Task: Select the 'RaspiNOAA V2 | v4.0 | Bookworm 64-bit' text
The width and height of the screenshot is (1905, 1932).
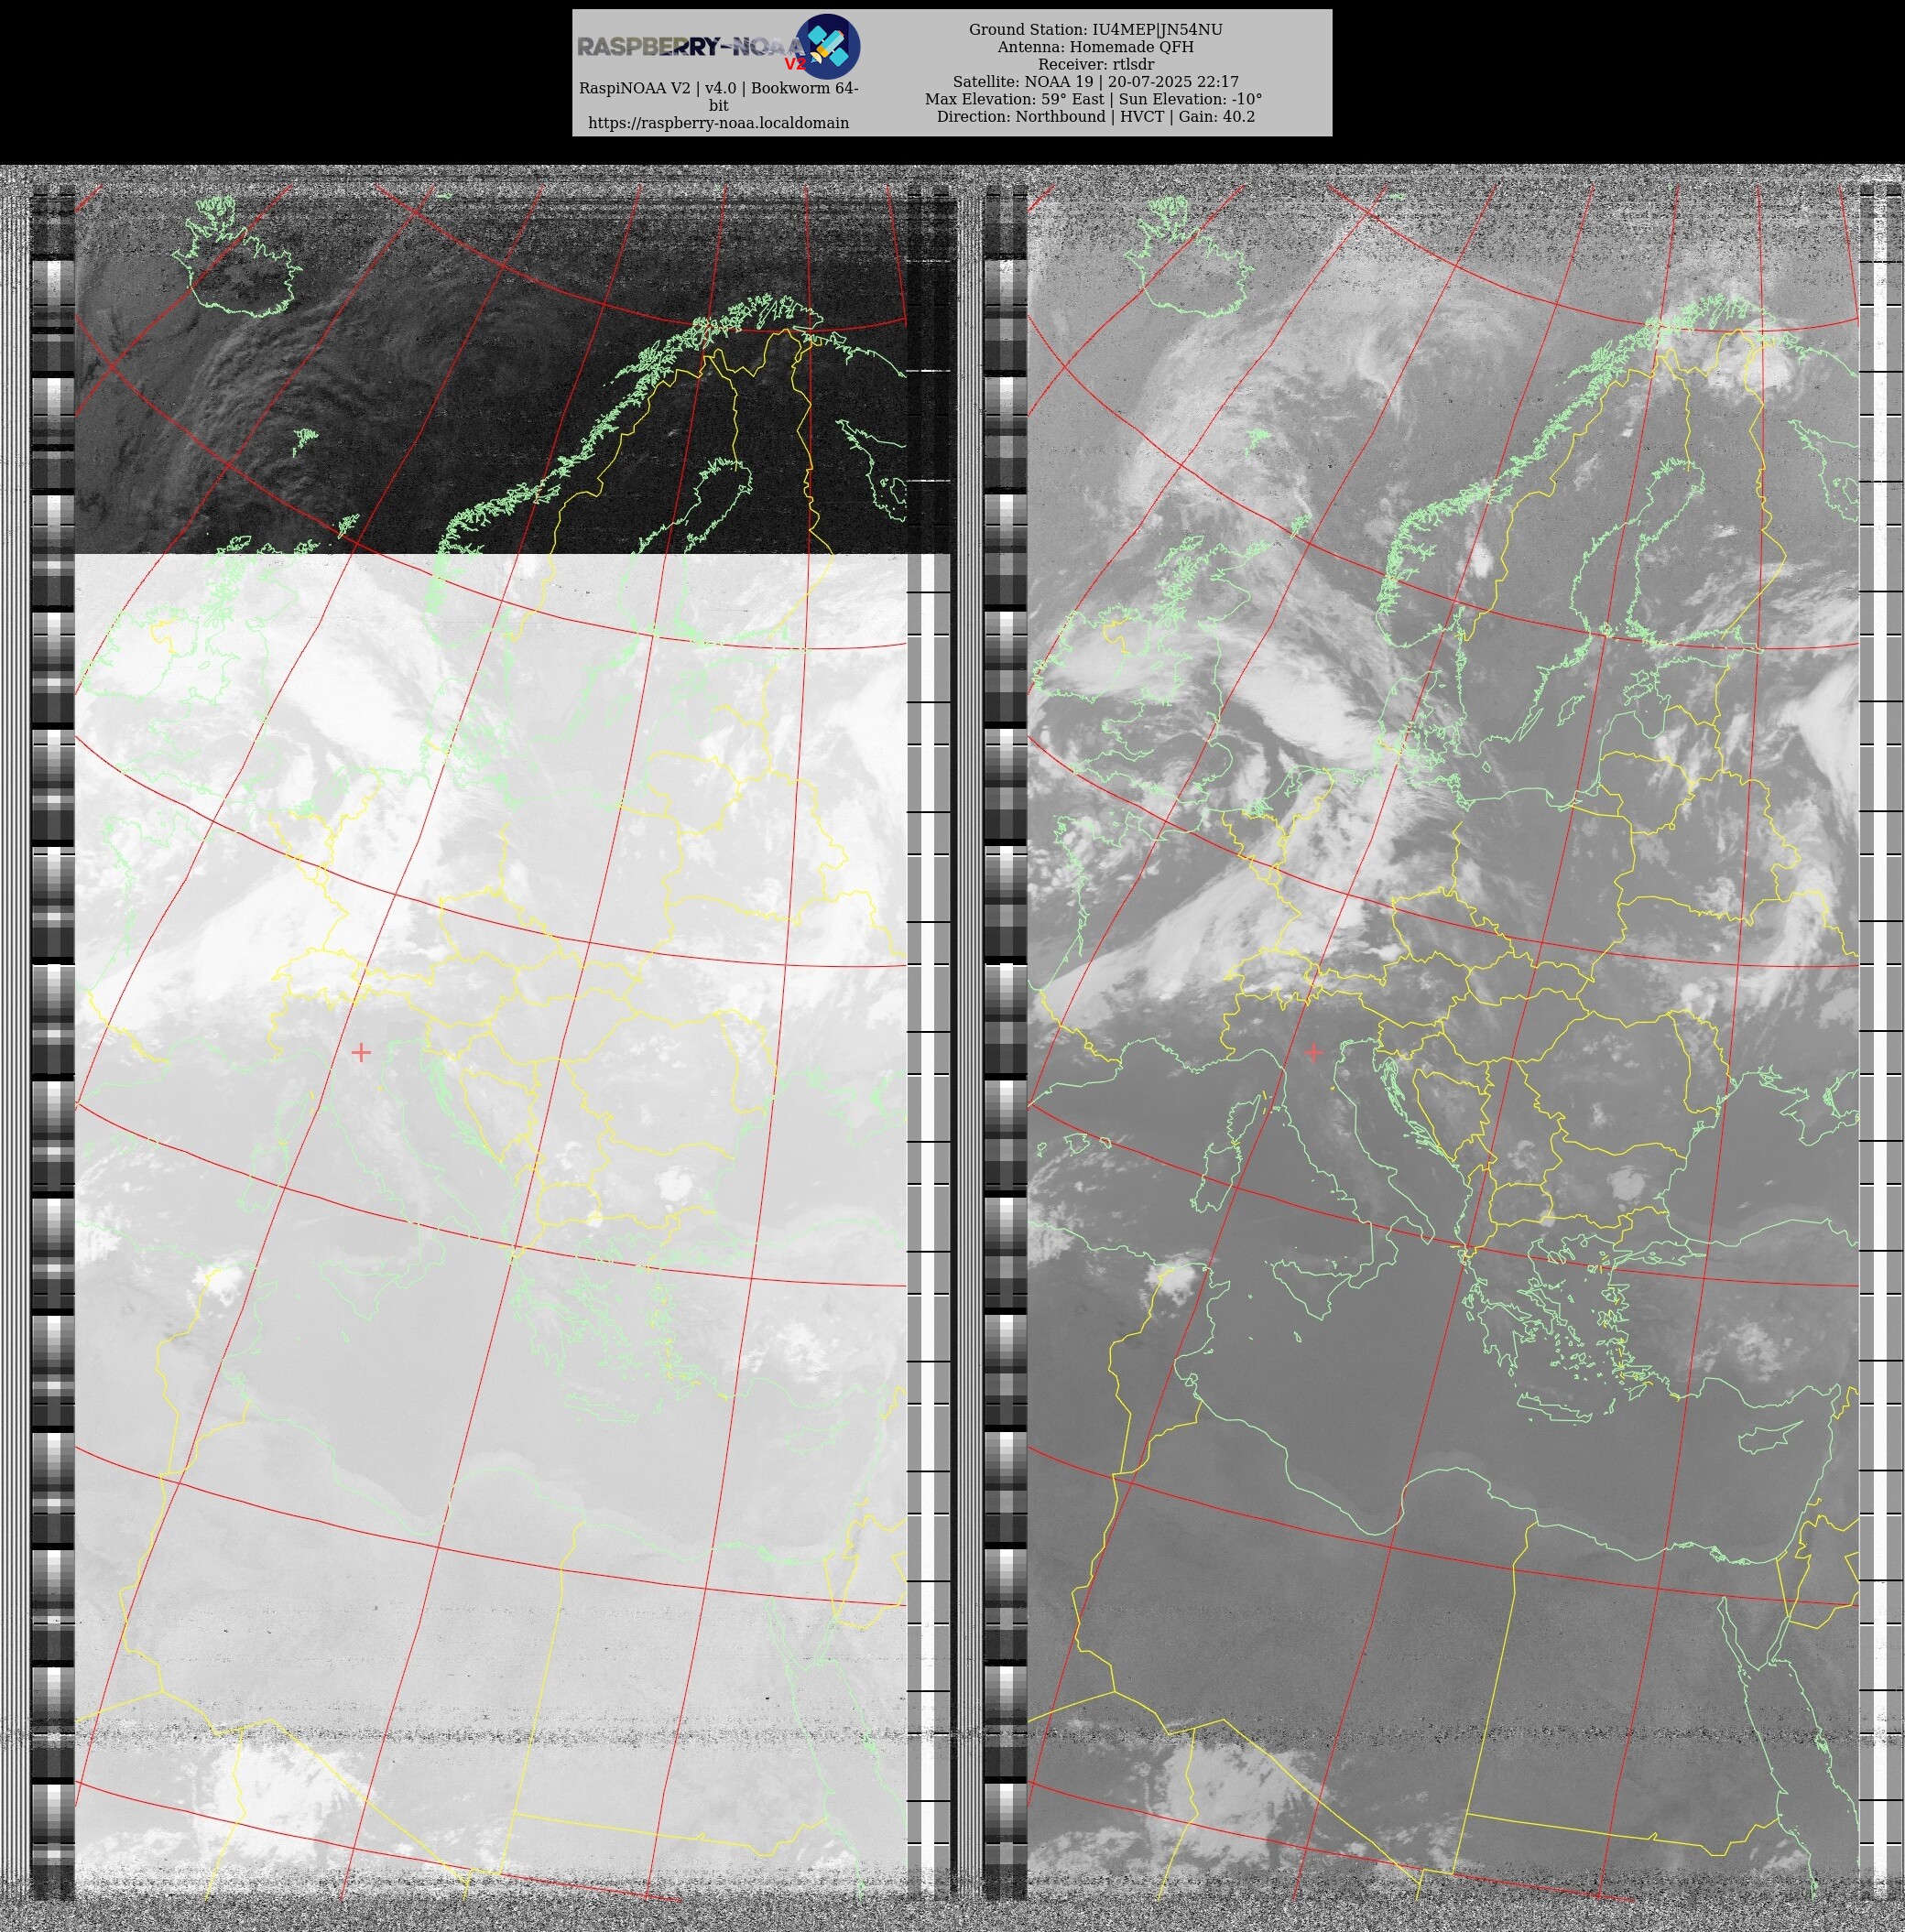Action: pos(718,97)
